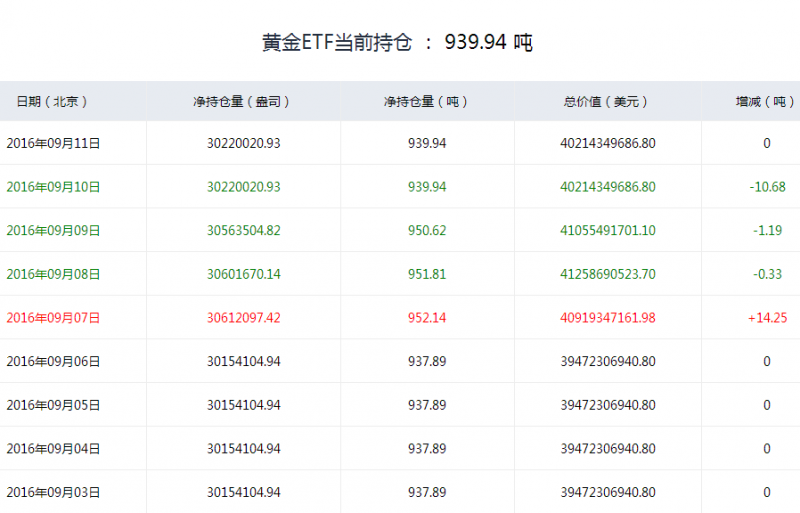
Task: Select the date cell 2016年09月05日
Action: coord(53,405)
